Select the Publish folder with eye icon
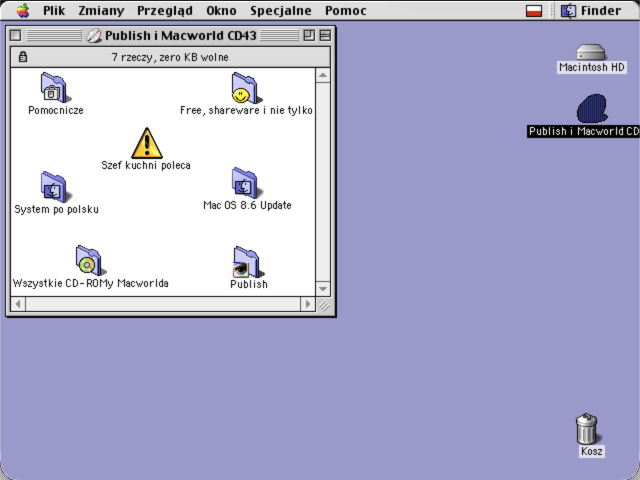 click(x=248, y=262)
